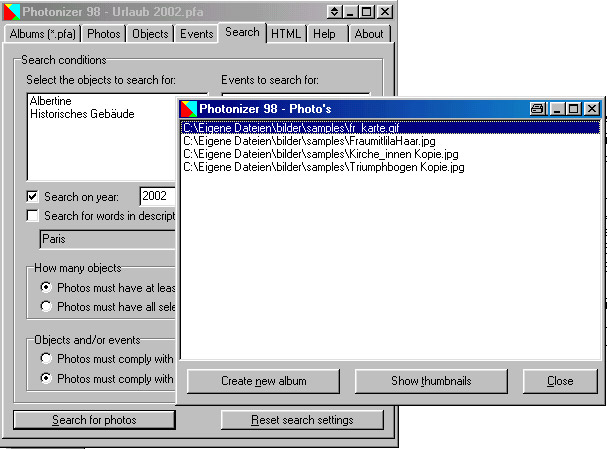
Task: Select the Search tab
Action: (242, 32)
